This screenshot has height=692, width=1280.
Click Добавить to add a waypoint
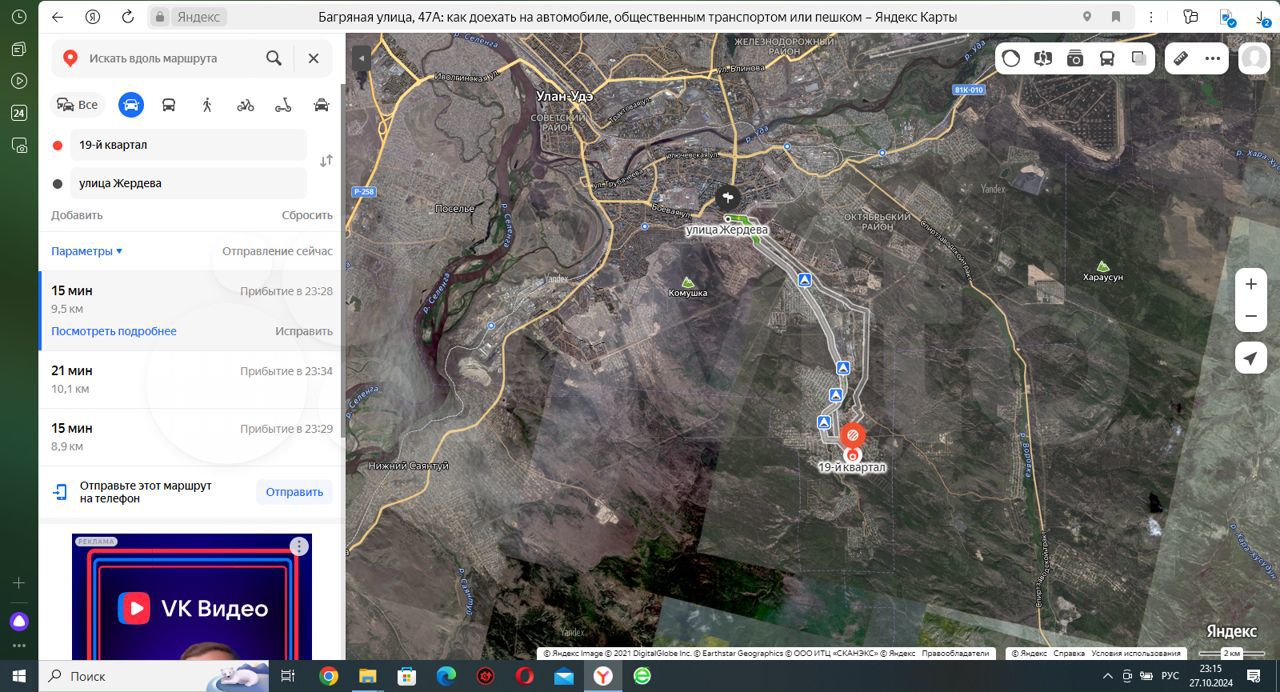(x=77, y=215)
